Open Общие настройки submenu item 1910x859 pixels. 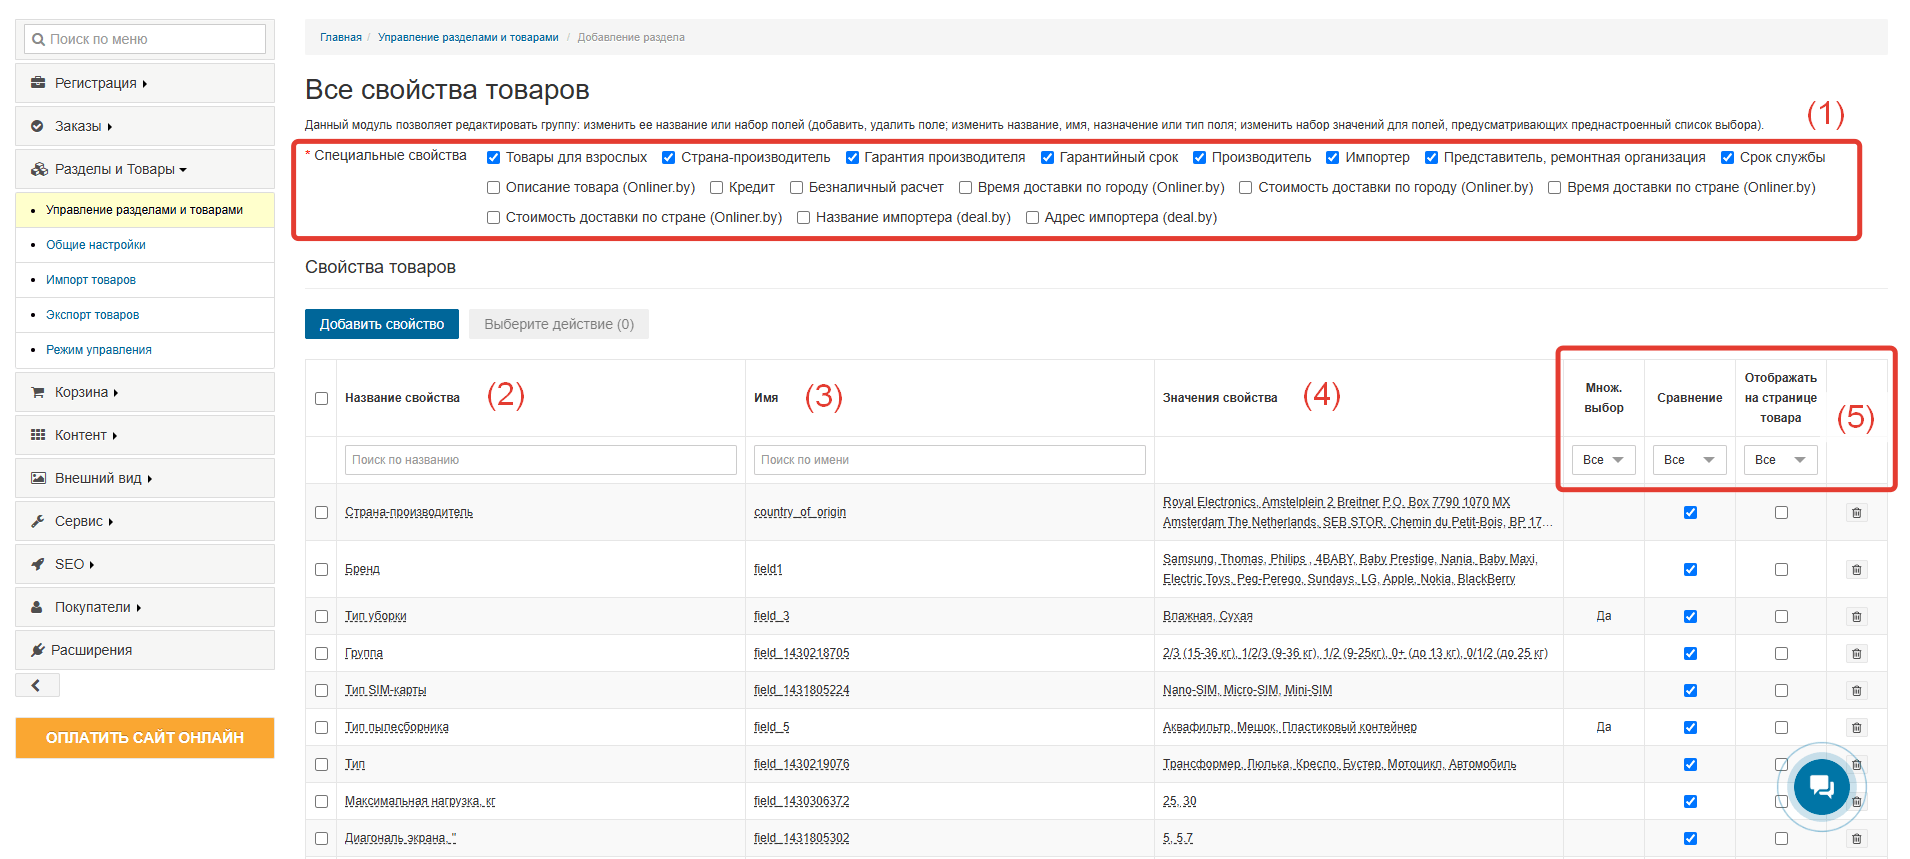click(x=96, y=245)
